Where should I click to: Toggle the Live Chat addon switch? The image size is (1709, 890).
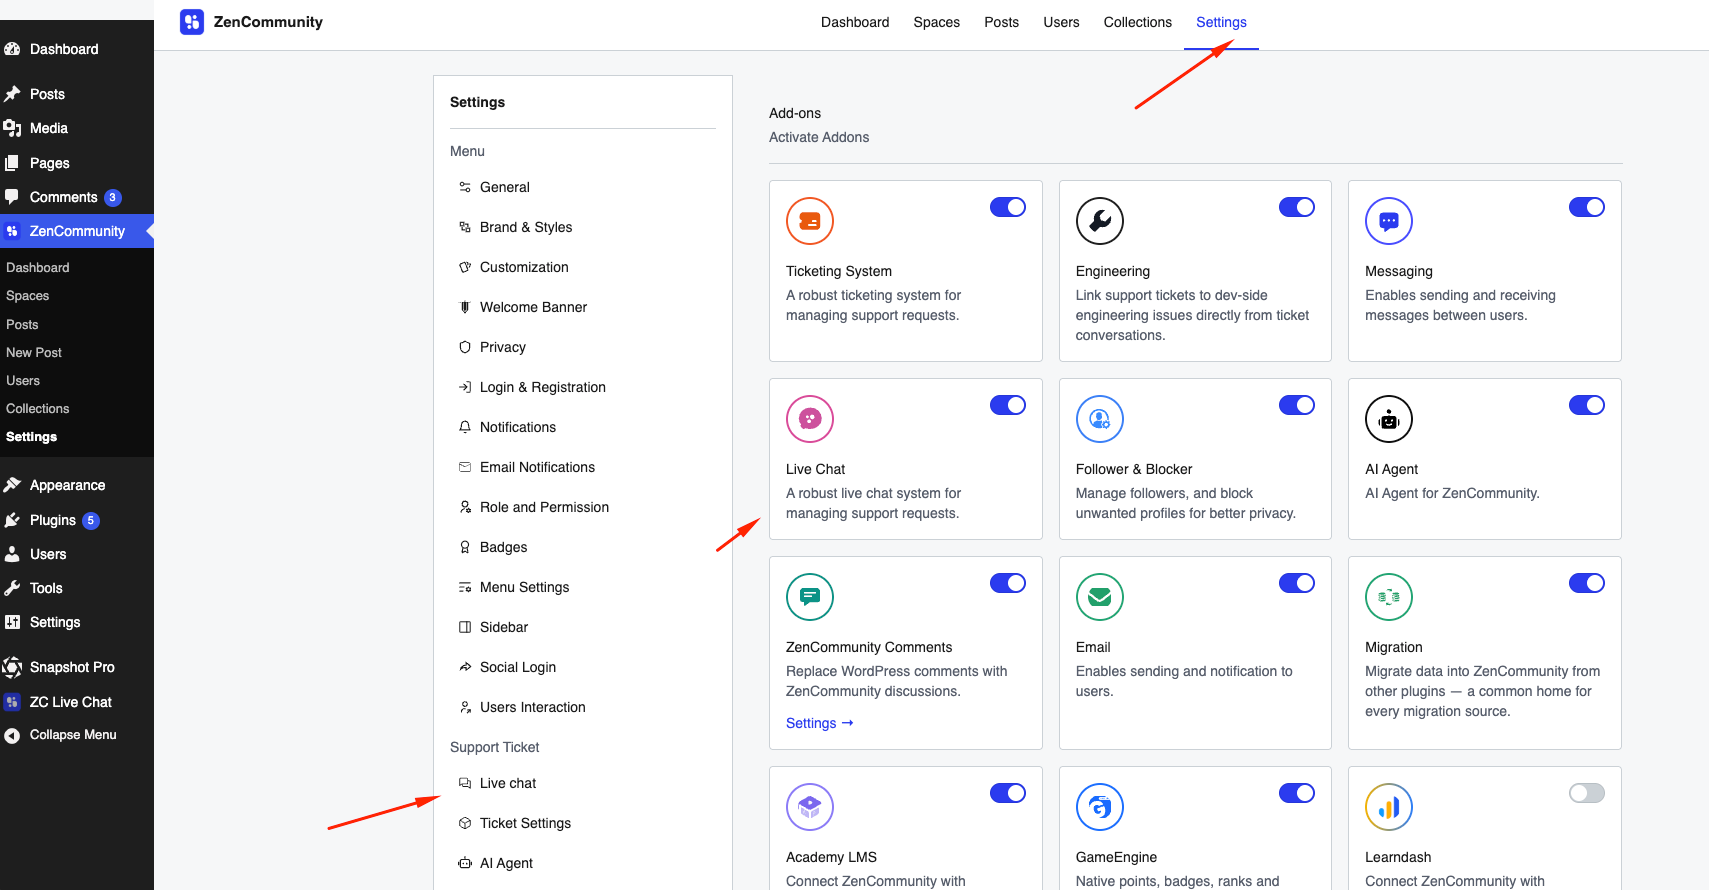tap(1008, 405)
